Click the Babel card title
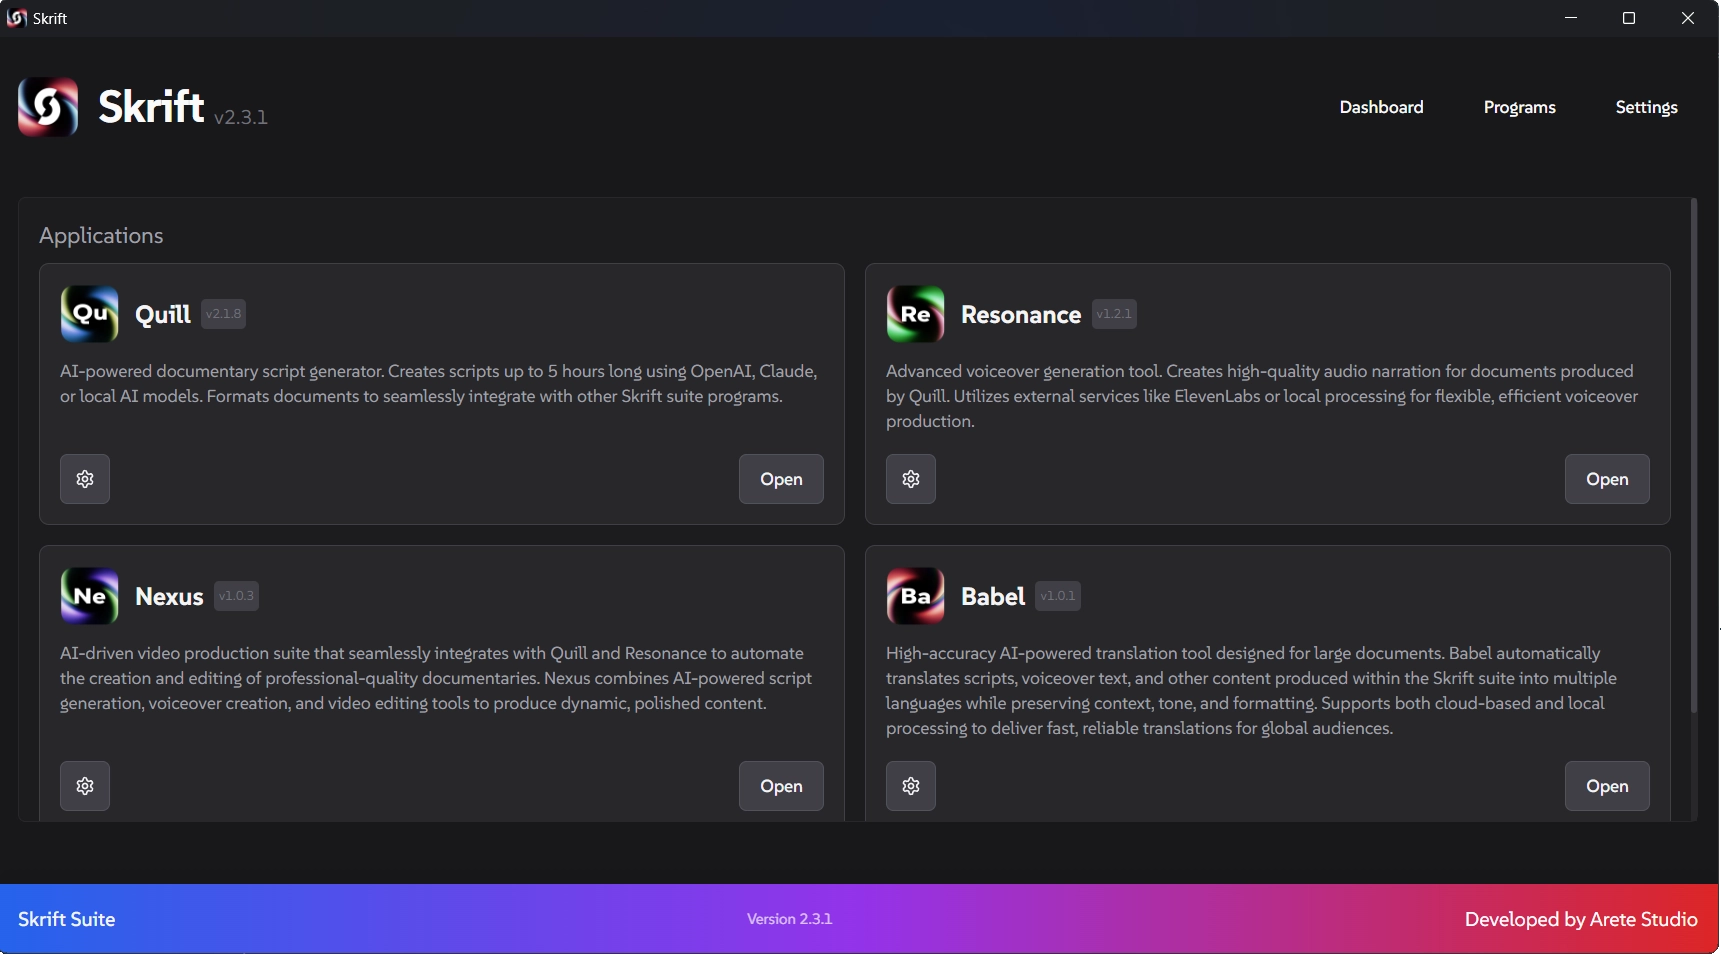Viewport: 1721px width, 954px height. tap(993, 597)
